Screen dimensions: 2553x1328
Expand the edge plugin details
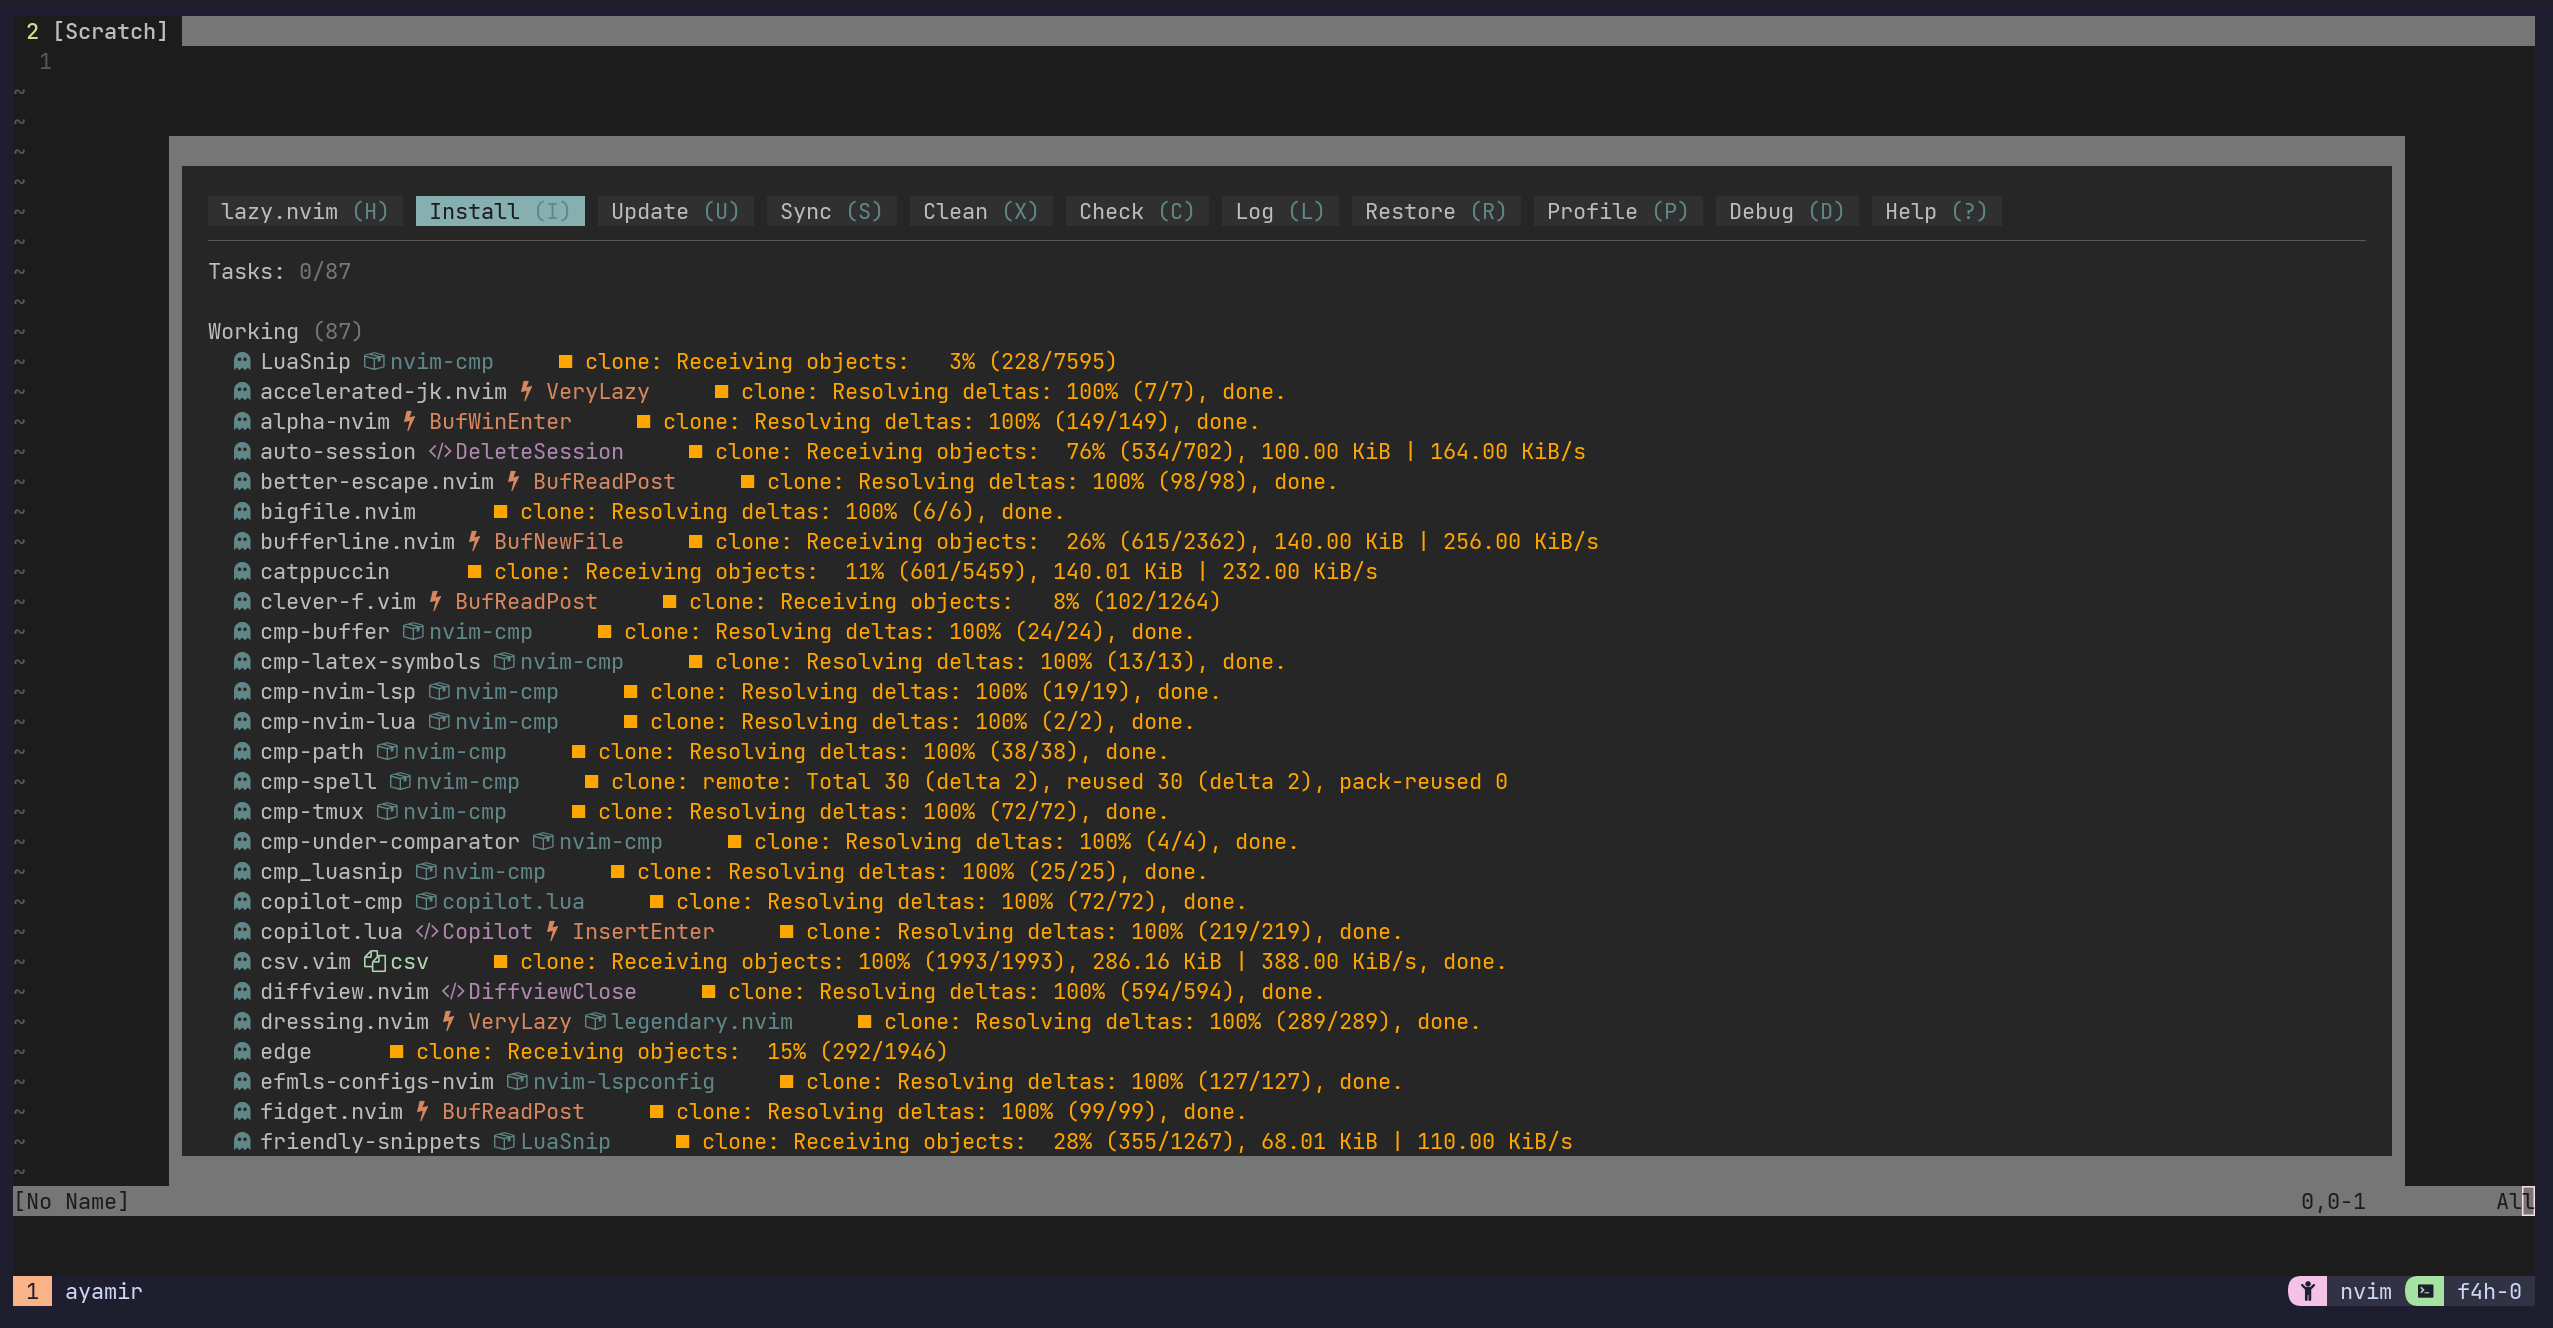coord(285,1051)
